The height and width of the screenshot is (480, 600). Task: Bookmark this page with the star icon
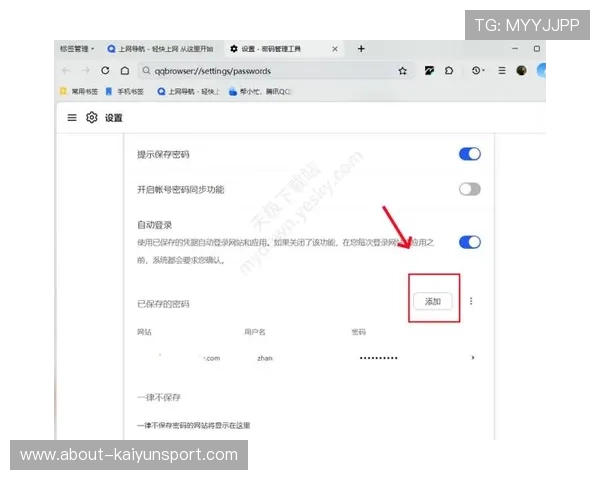pyautogui.click(x=402, y=71)
